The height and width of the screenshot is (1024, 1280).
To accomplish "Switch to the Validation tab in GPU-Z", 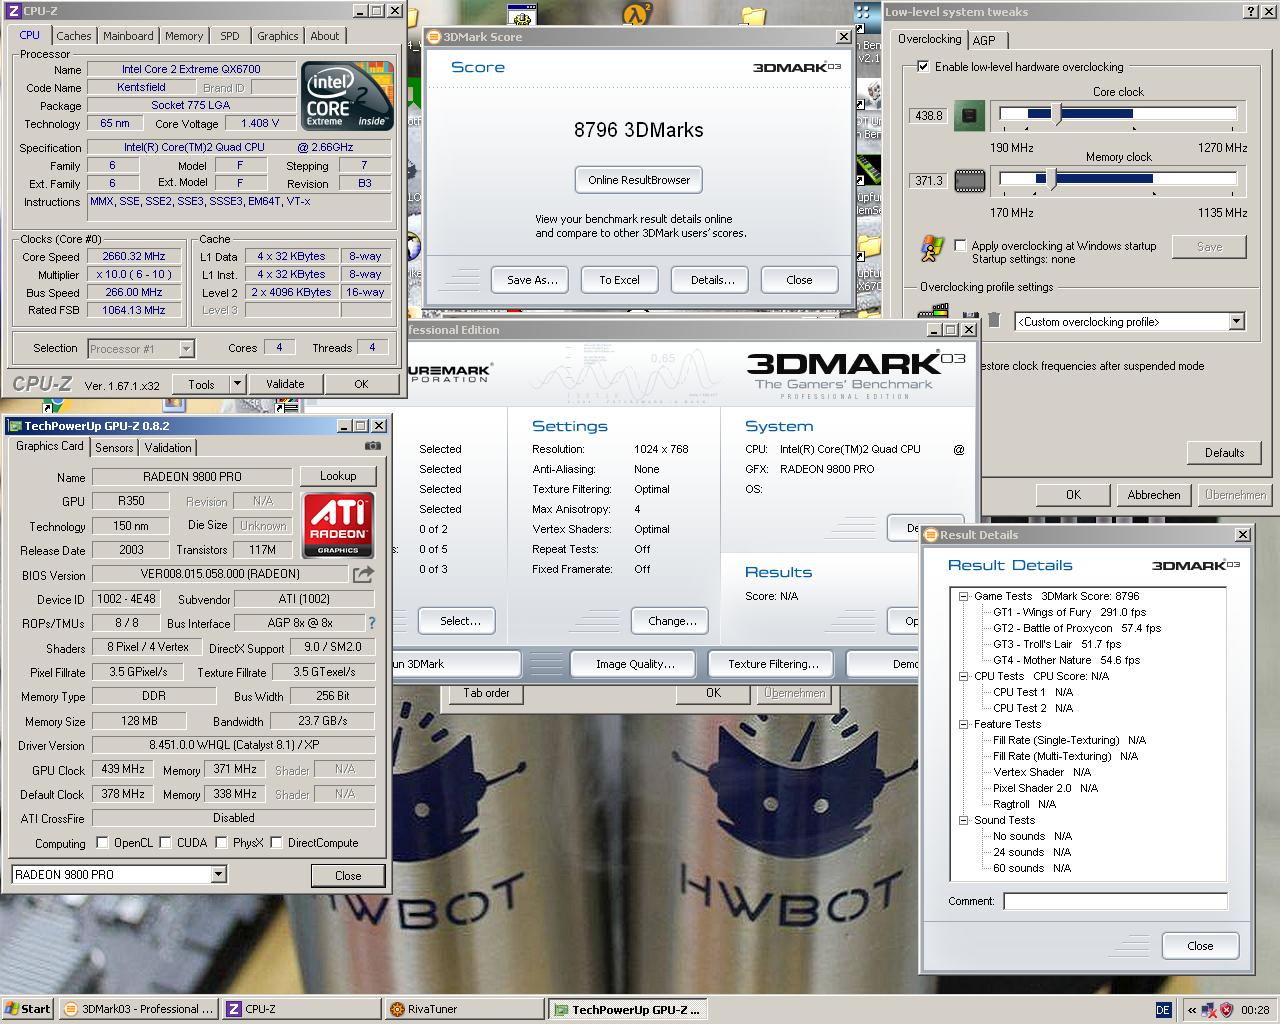I will [x=168, y=448].
